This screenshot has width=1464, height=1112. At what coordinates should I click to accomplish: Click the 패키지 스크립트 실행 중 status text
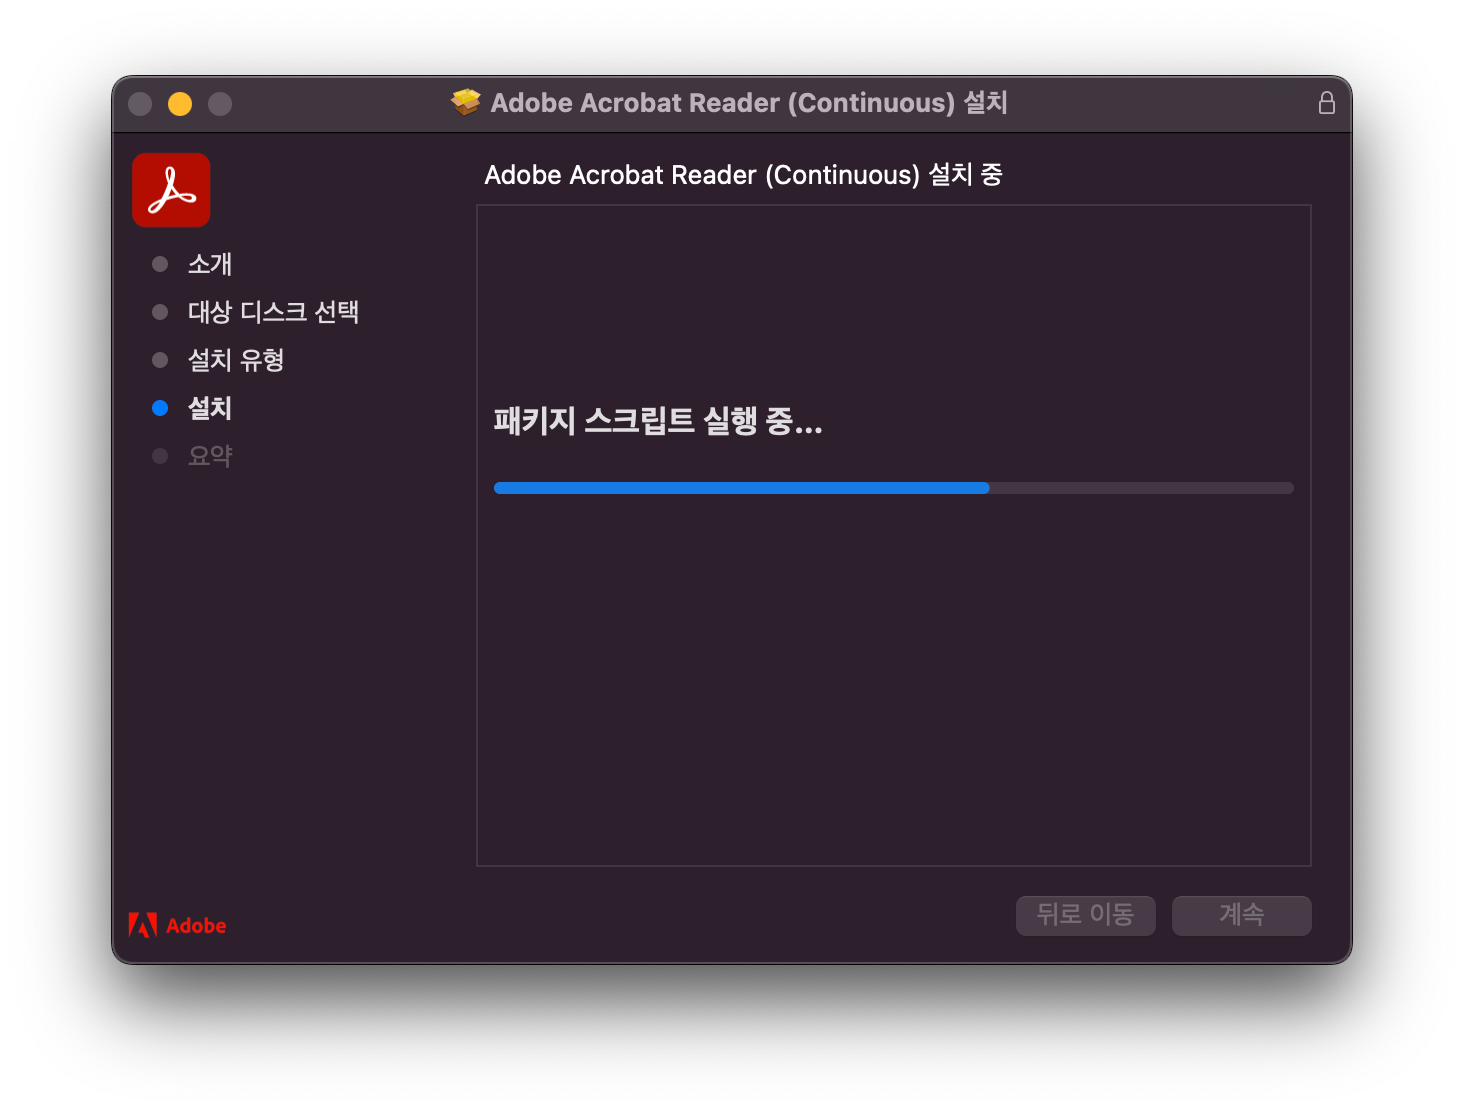pos(657,421)
